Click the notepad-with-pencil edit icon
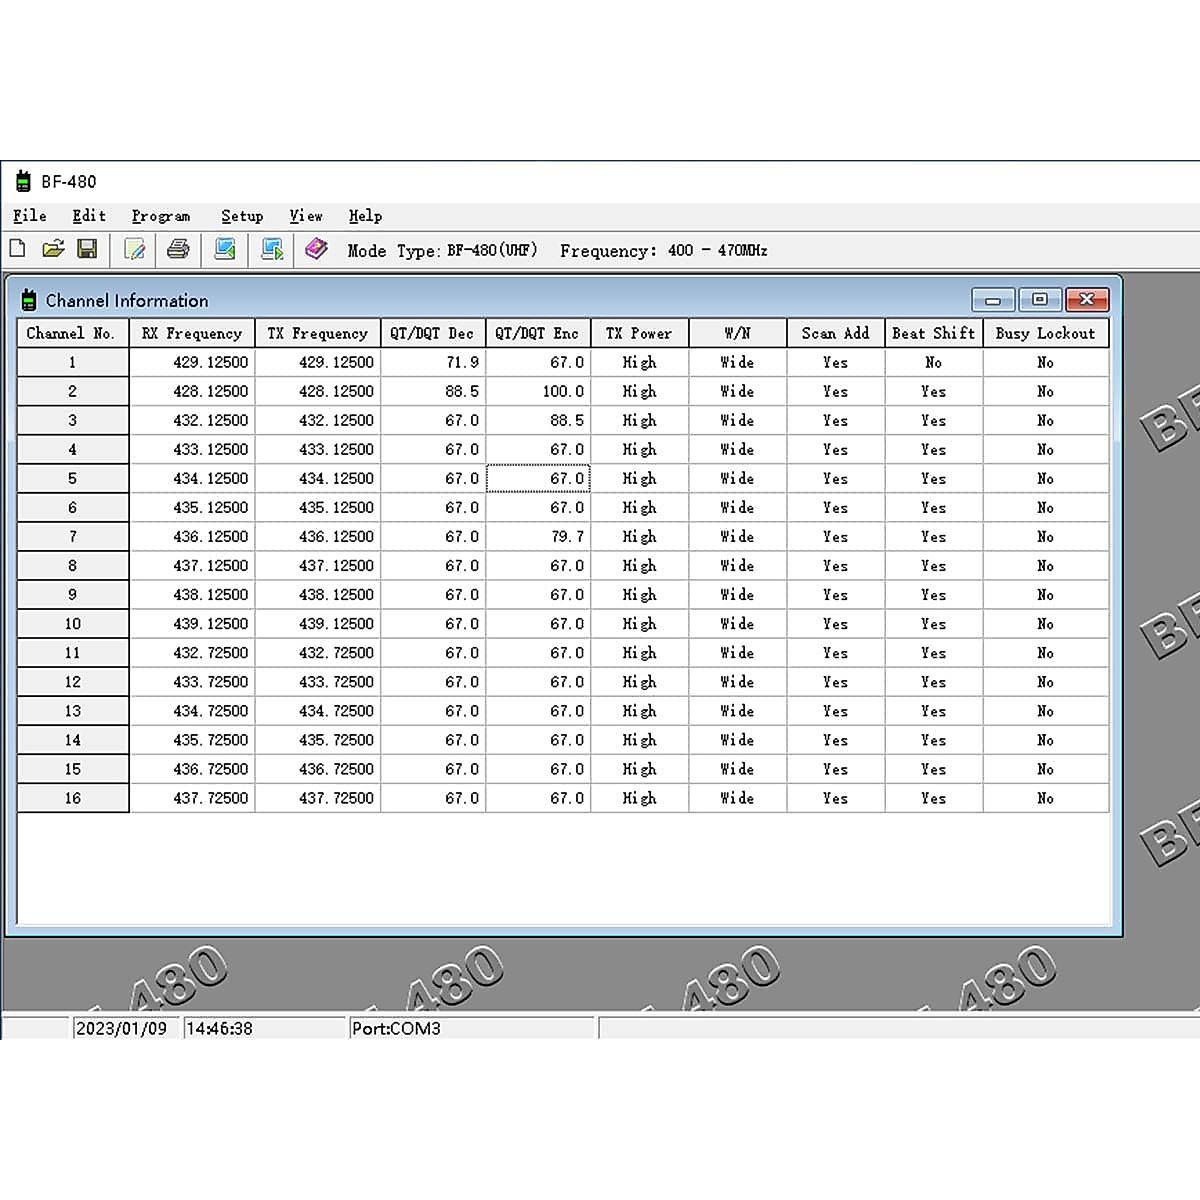1200x1200 pixels. [x=134, y=249]
